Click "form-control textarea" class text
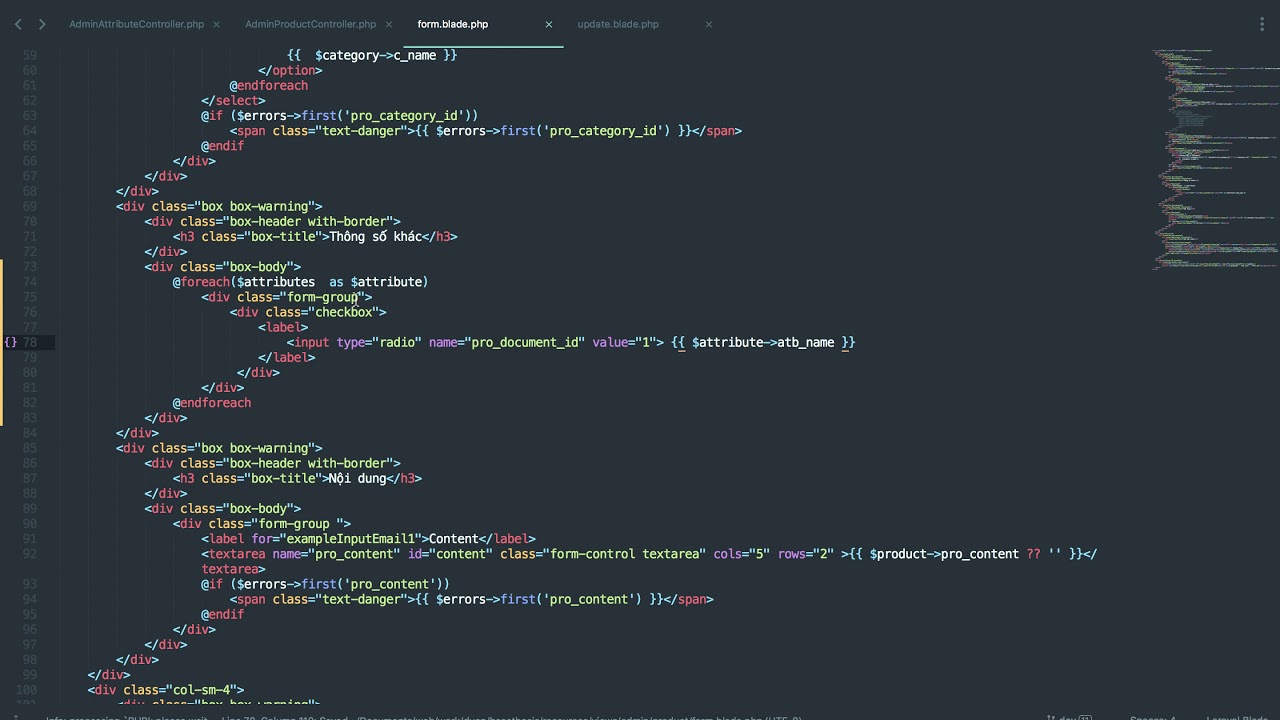Image resolution: width=1280 pixels, height=720 pixels. pyautogui.click(x=628, y=554)
